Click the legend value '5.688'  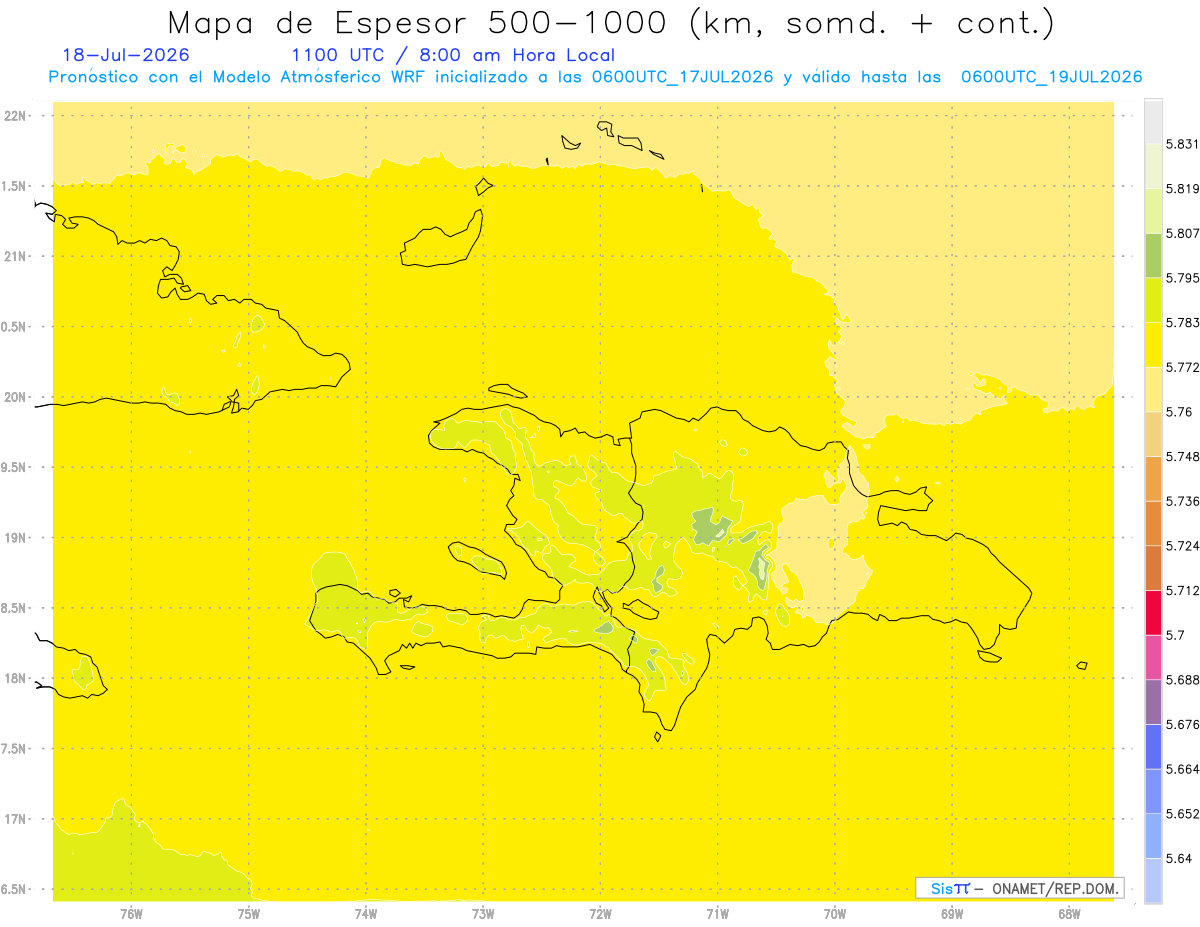click(1183, 680)
